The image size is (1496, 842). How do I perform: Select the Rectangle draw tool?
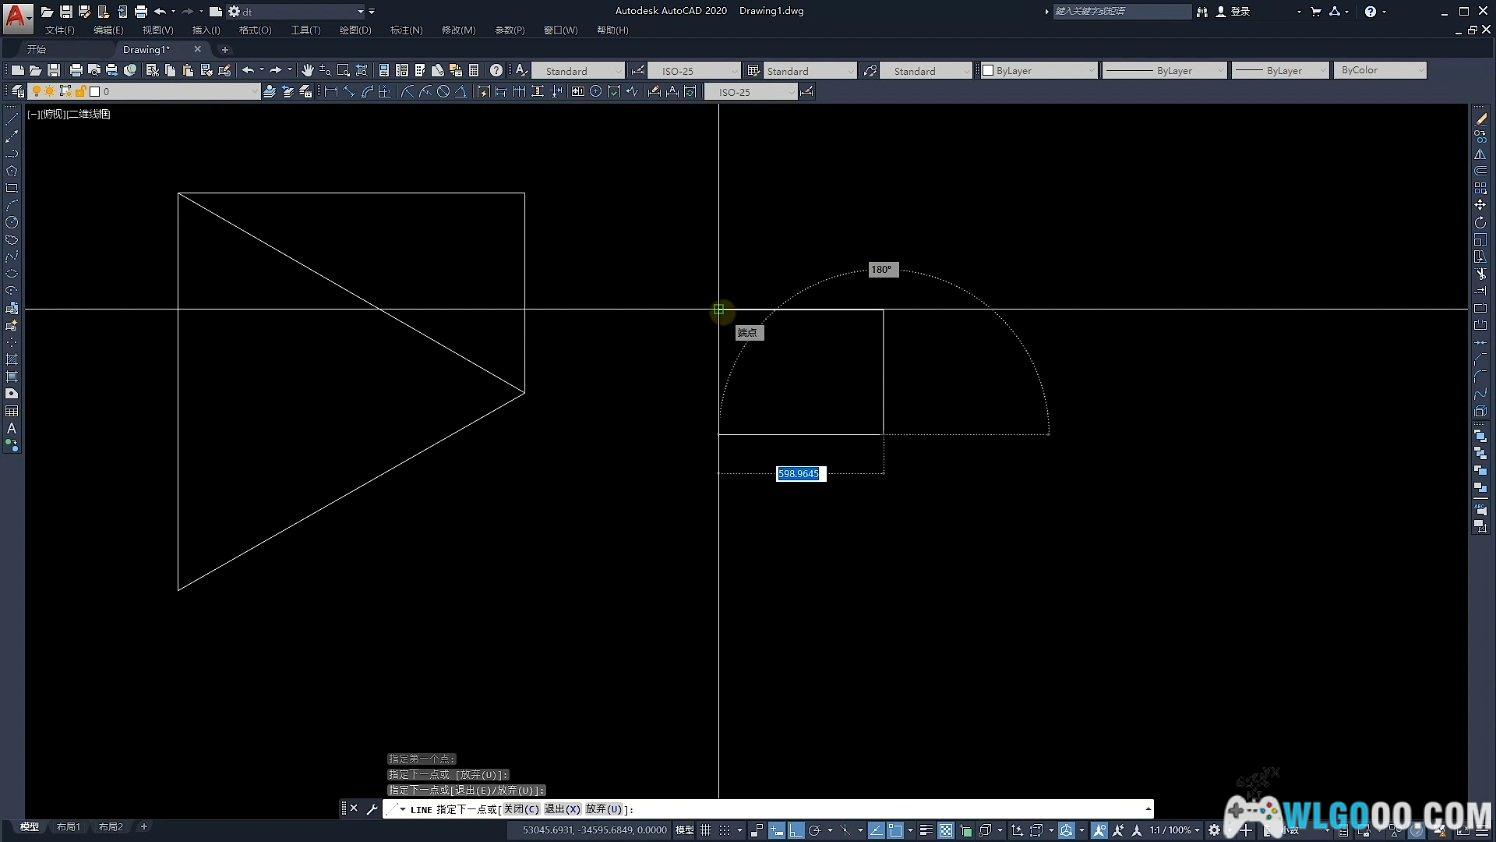point(12,188)
